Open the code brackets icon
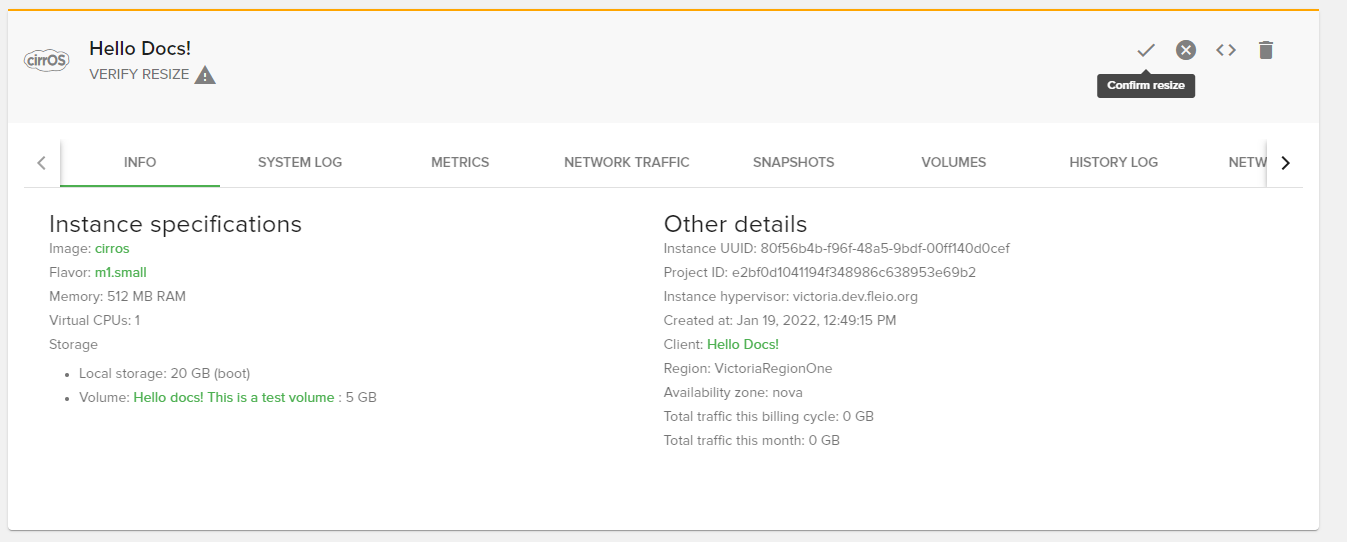This screenshot has width=1347, height=542. (x=1226, y=50)
